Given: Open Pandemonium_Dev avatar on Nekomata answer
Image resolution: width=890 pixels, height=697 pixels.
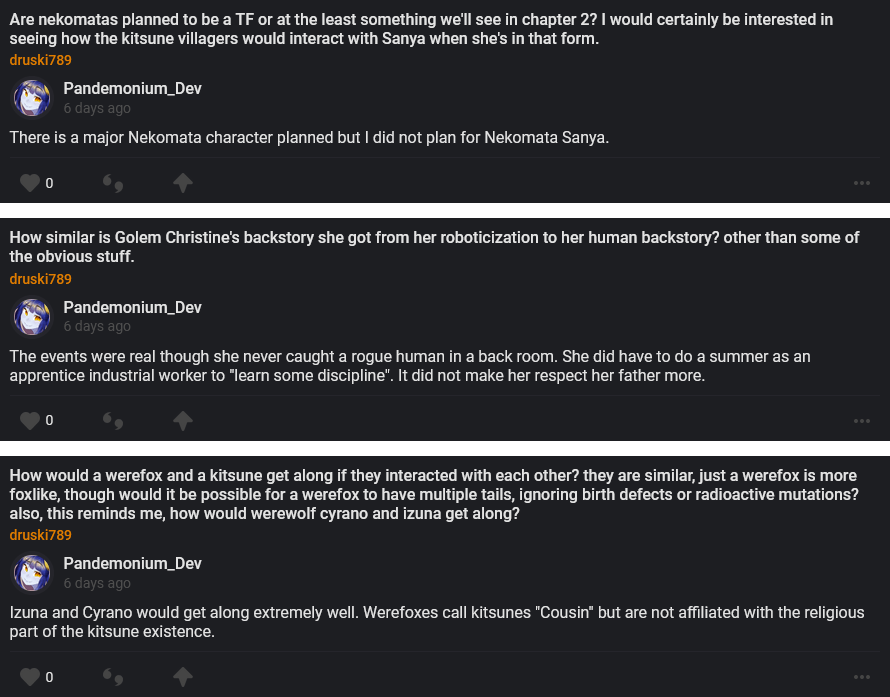Looking at the screenshot, I should 31,98.
